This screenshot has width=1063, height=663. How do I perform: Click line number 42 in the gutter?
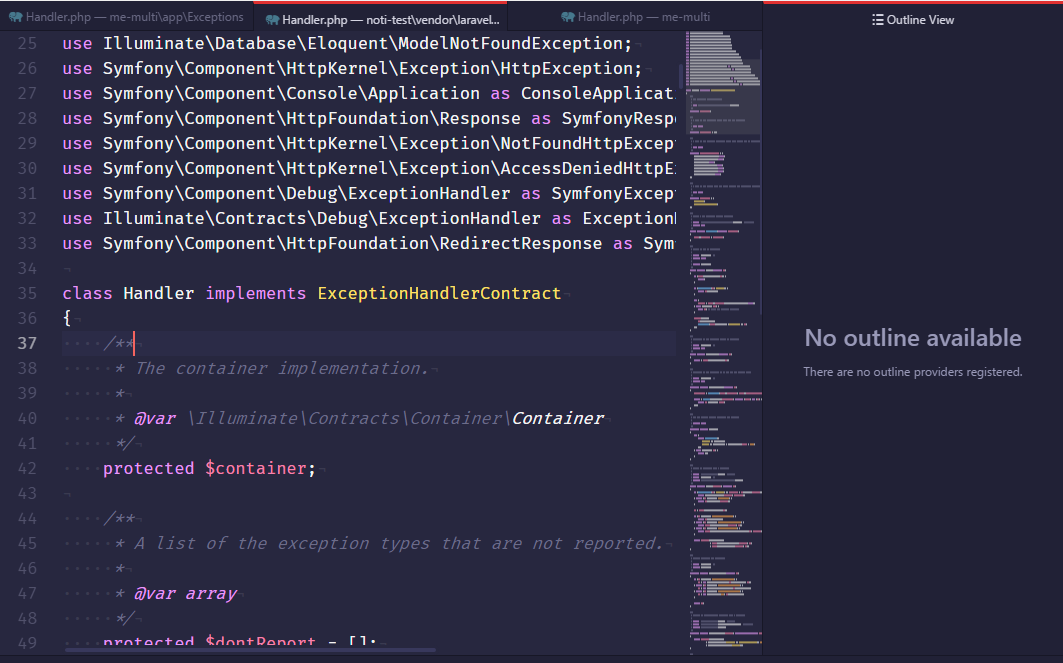[x=27, y=468]
